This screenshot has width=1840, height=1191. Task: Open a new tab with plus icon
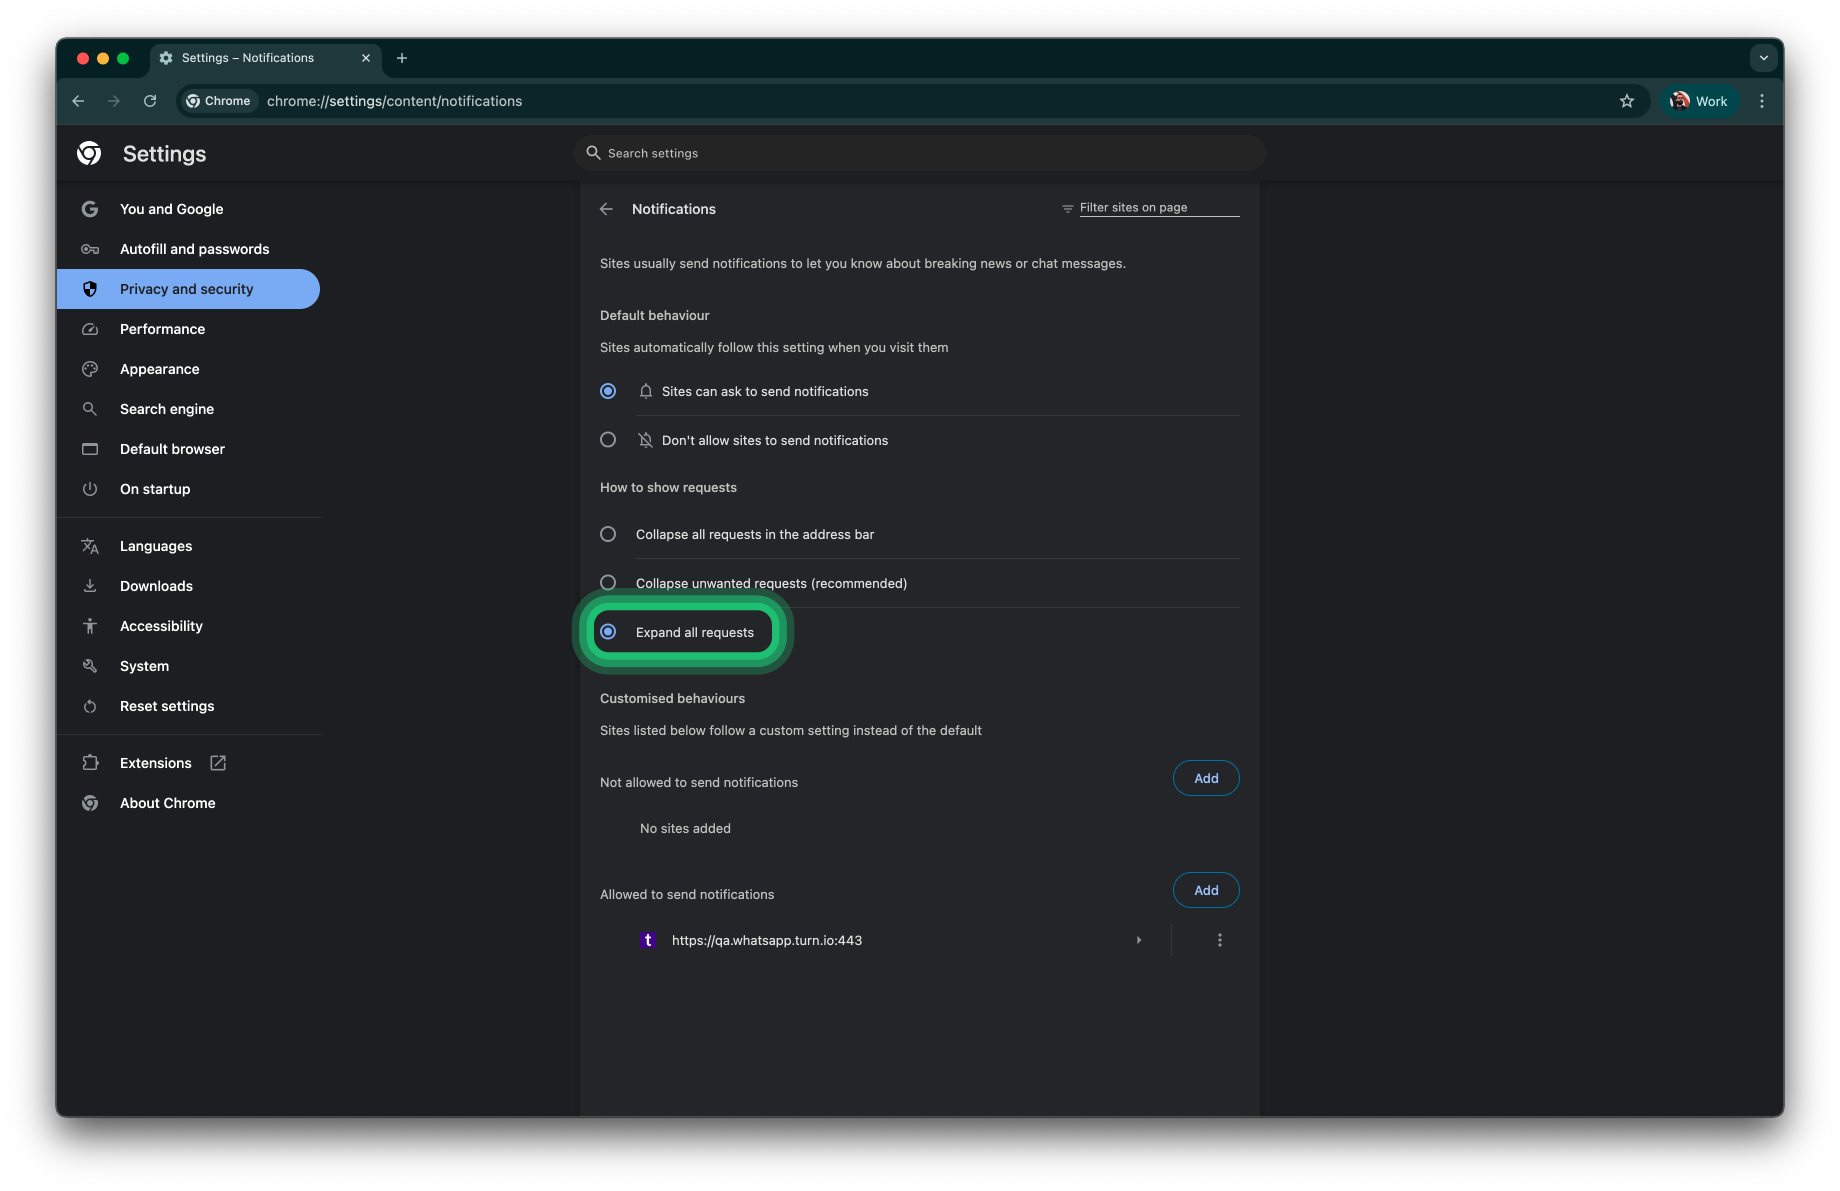pyautogui.click(x=402, y=58)
